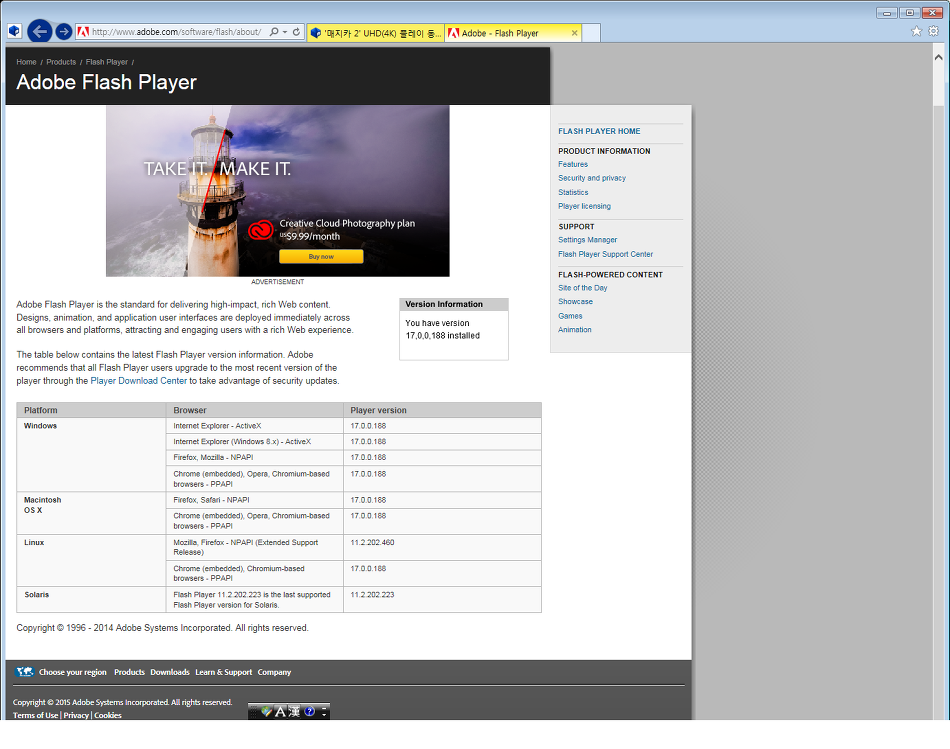This screenshot has width=950, height=749.
Task: Go to Home breadcrumb
Action: coord(26,62)
